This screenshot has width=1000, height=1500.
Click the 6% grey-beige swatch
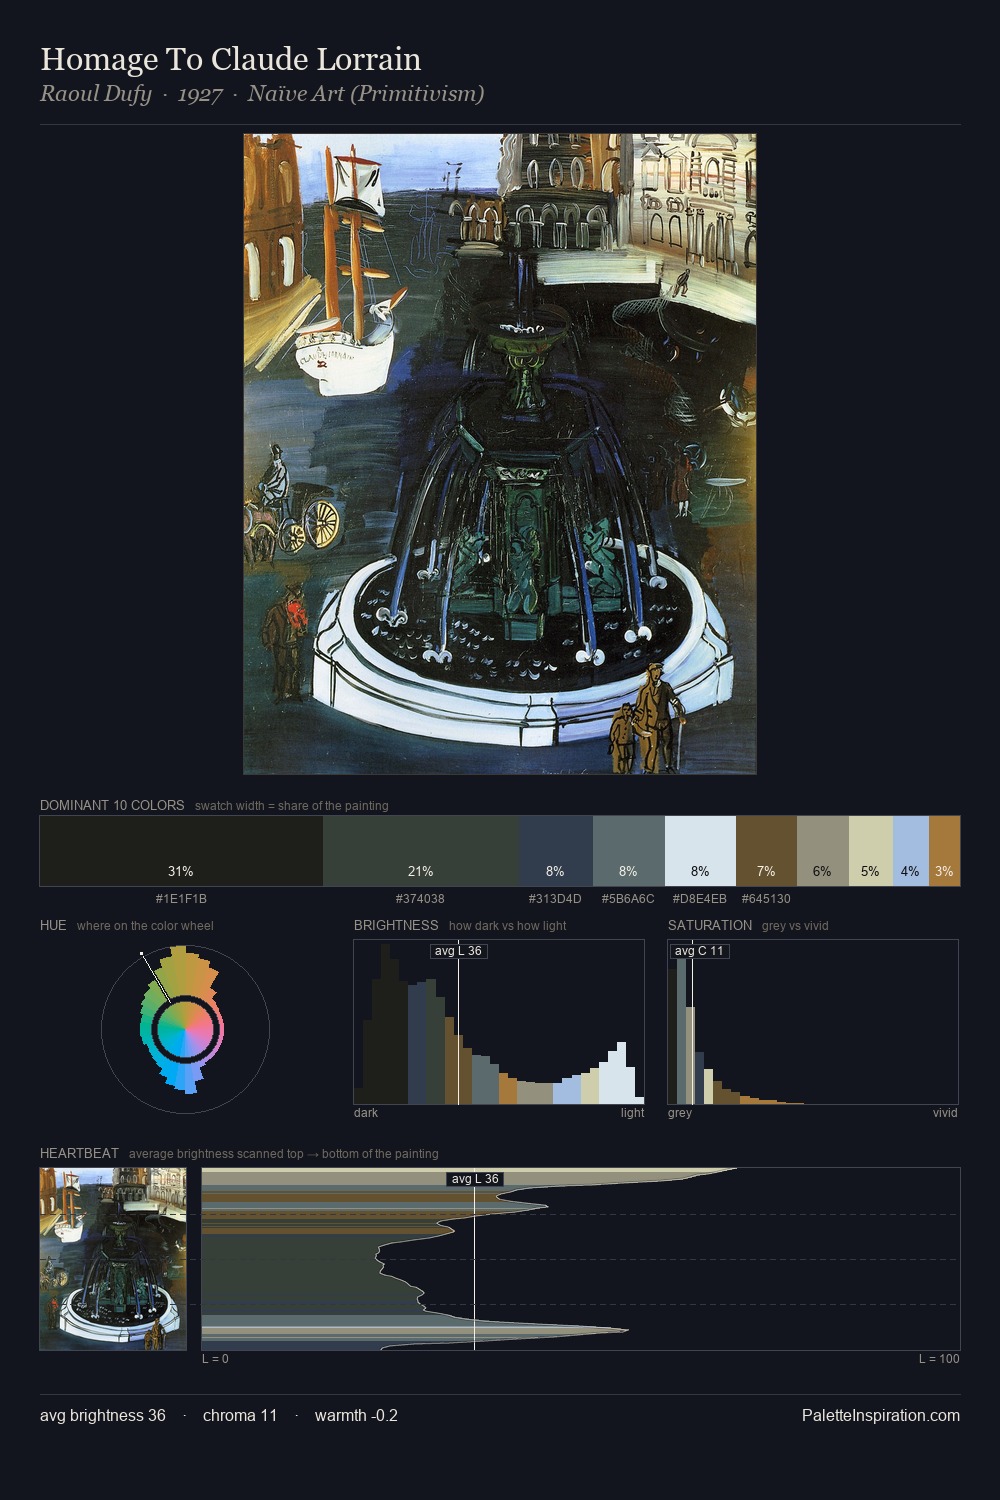[823, 851]
